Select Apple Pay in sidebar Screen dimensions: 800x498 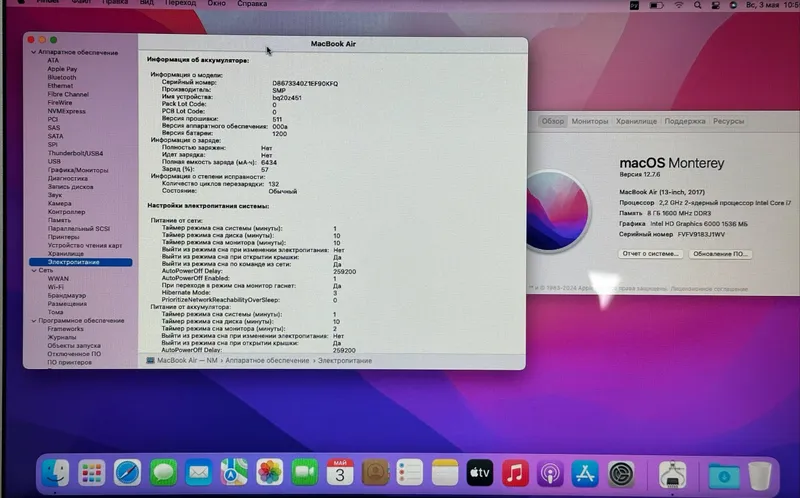(x=62, y=69)
